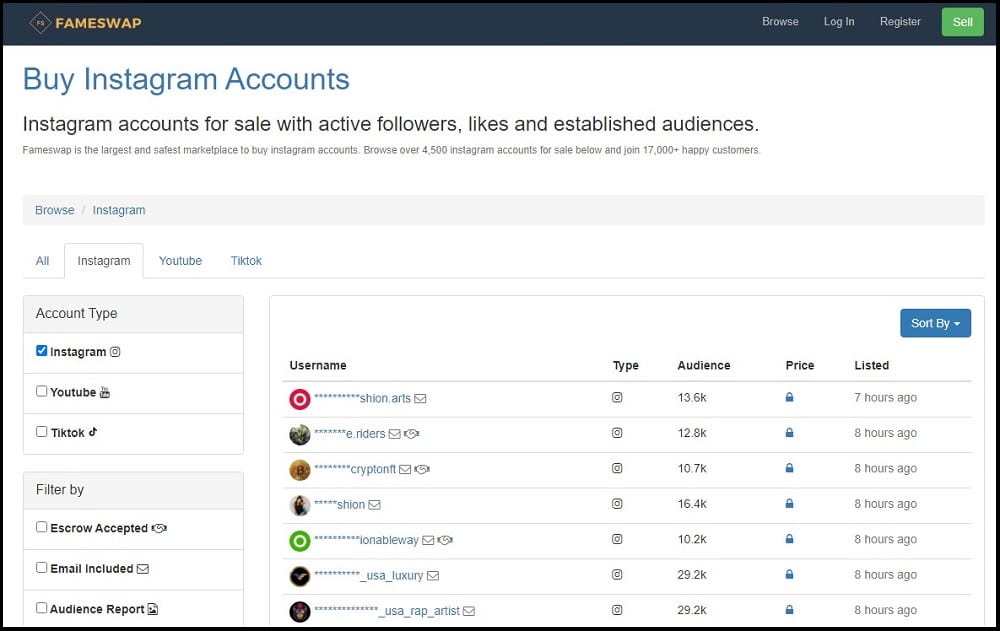Click the 13.6k audience value
This screenshot has height=631, width=1000.
(692, 397)
